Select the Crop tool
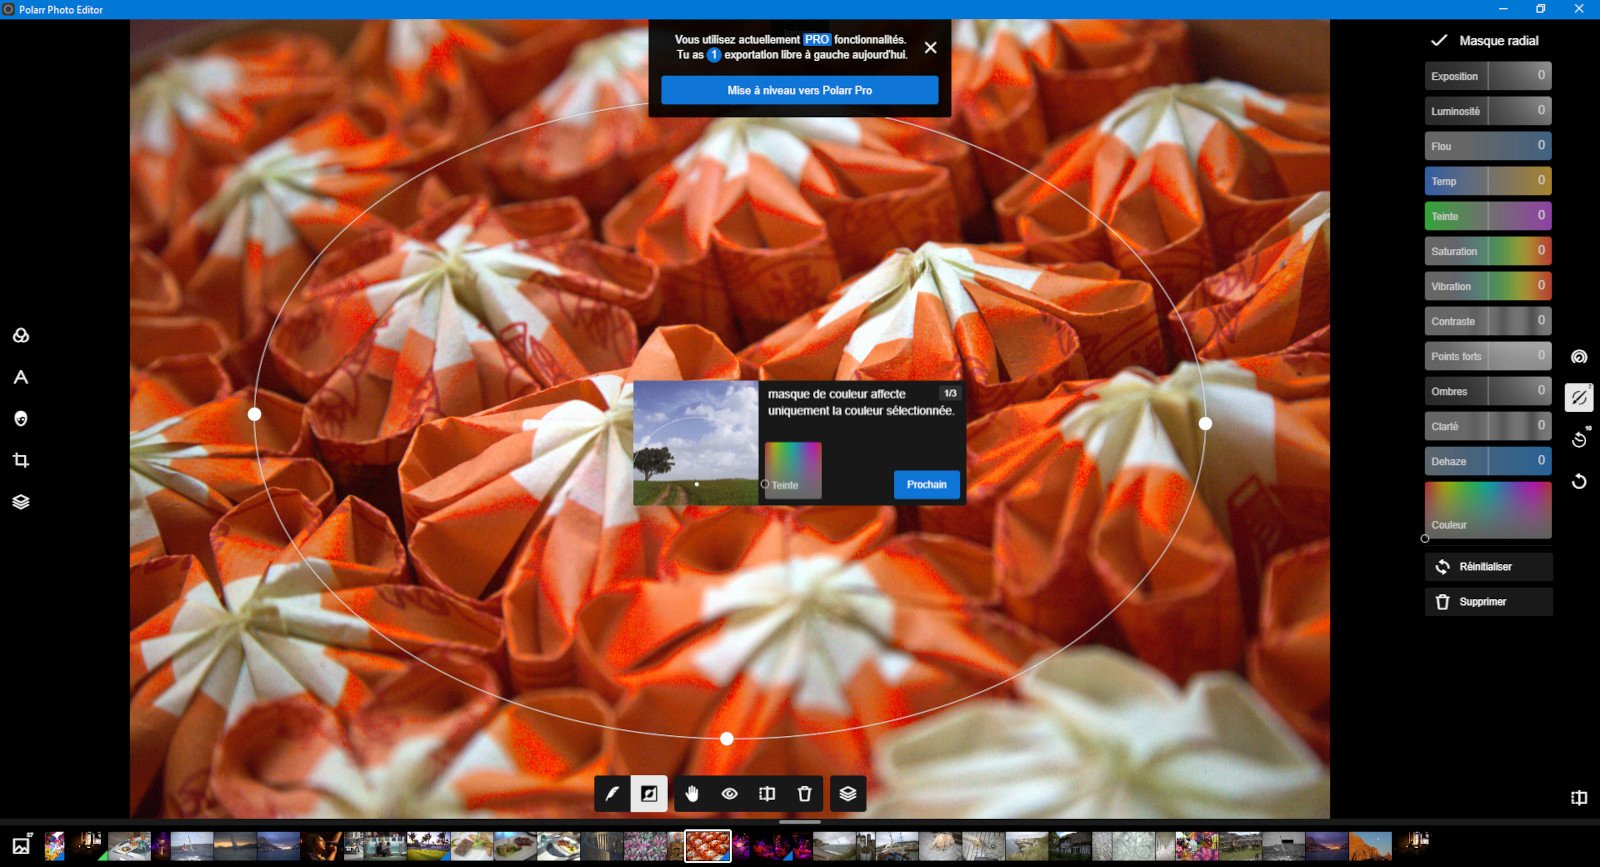 point(21,461)
